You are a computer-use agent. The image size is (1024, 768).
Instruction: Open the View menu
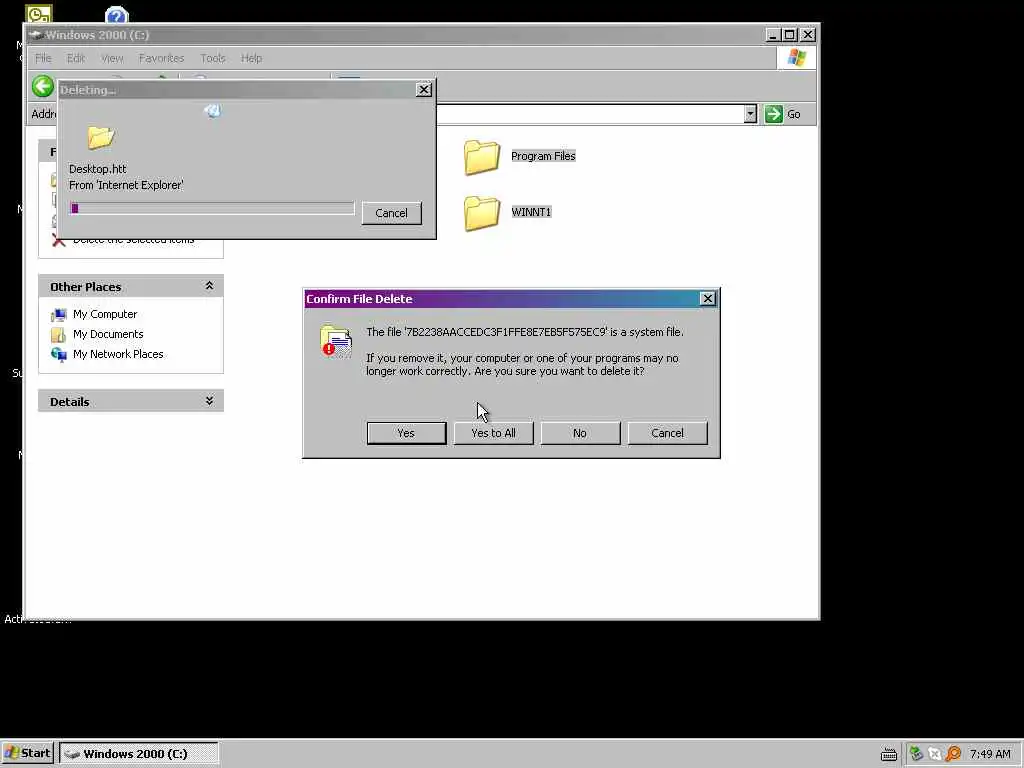[x=112, y=58]
